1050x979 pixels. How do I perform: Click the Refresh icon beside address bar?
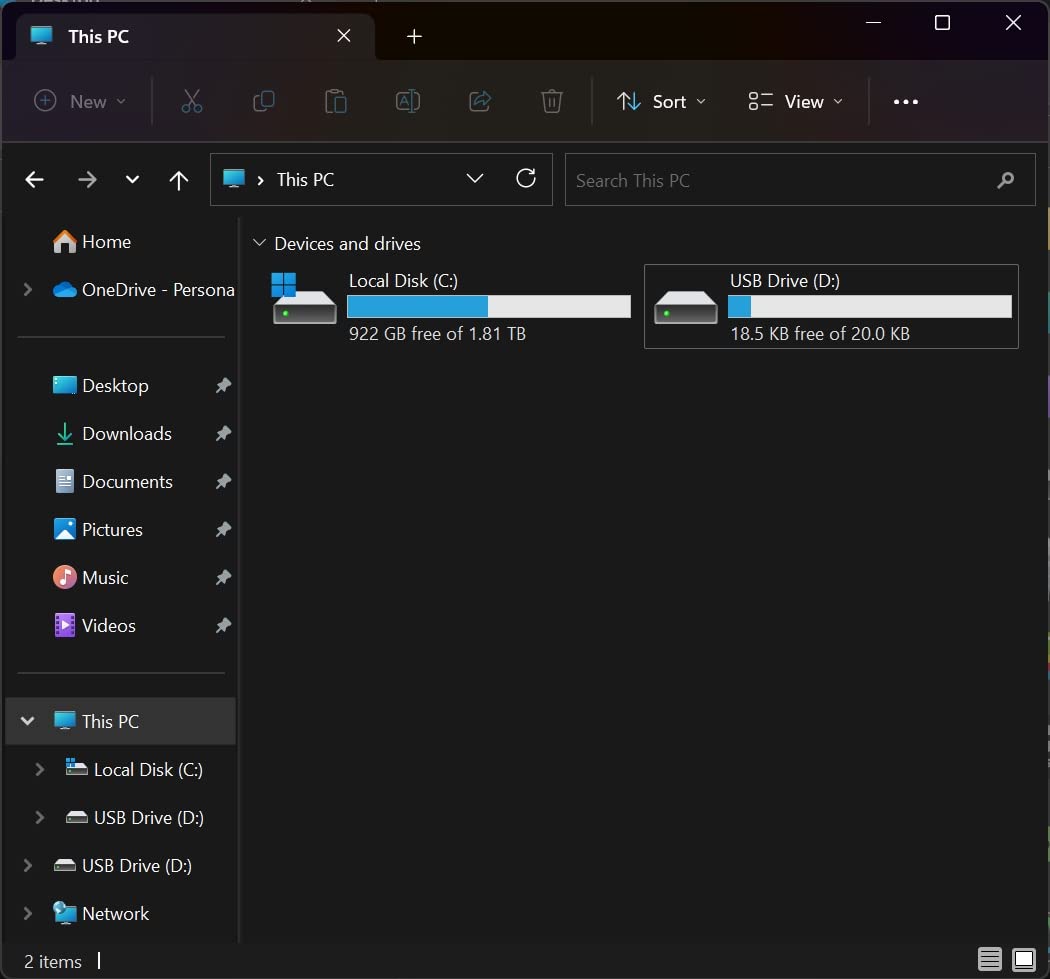(x=526, y=178)
